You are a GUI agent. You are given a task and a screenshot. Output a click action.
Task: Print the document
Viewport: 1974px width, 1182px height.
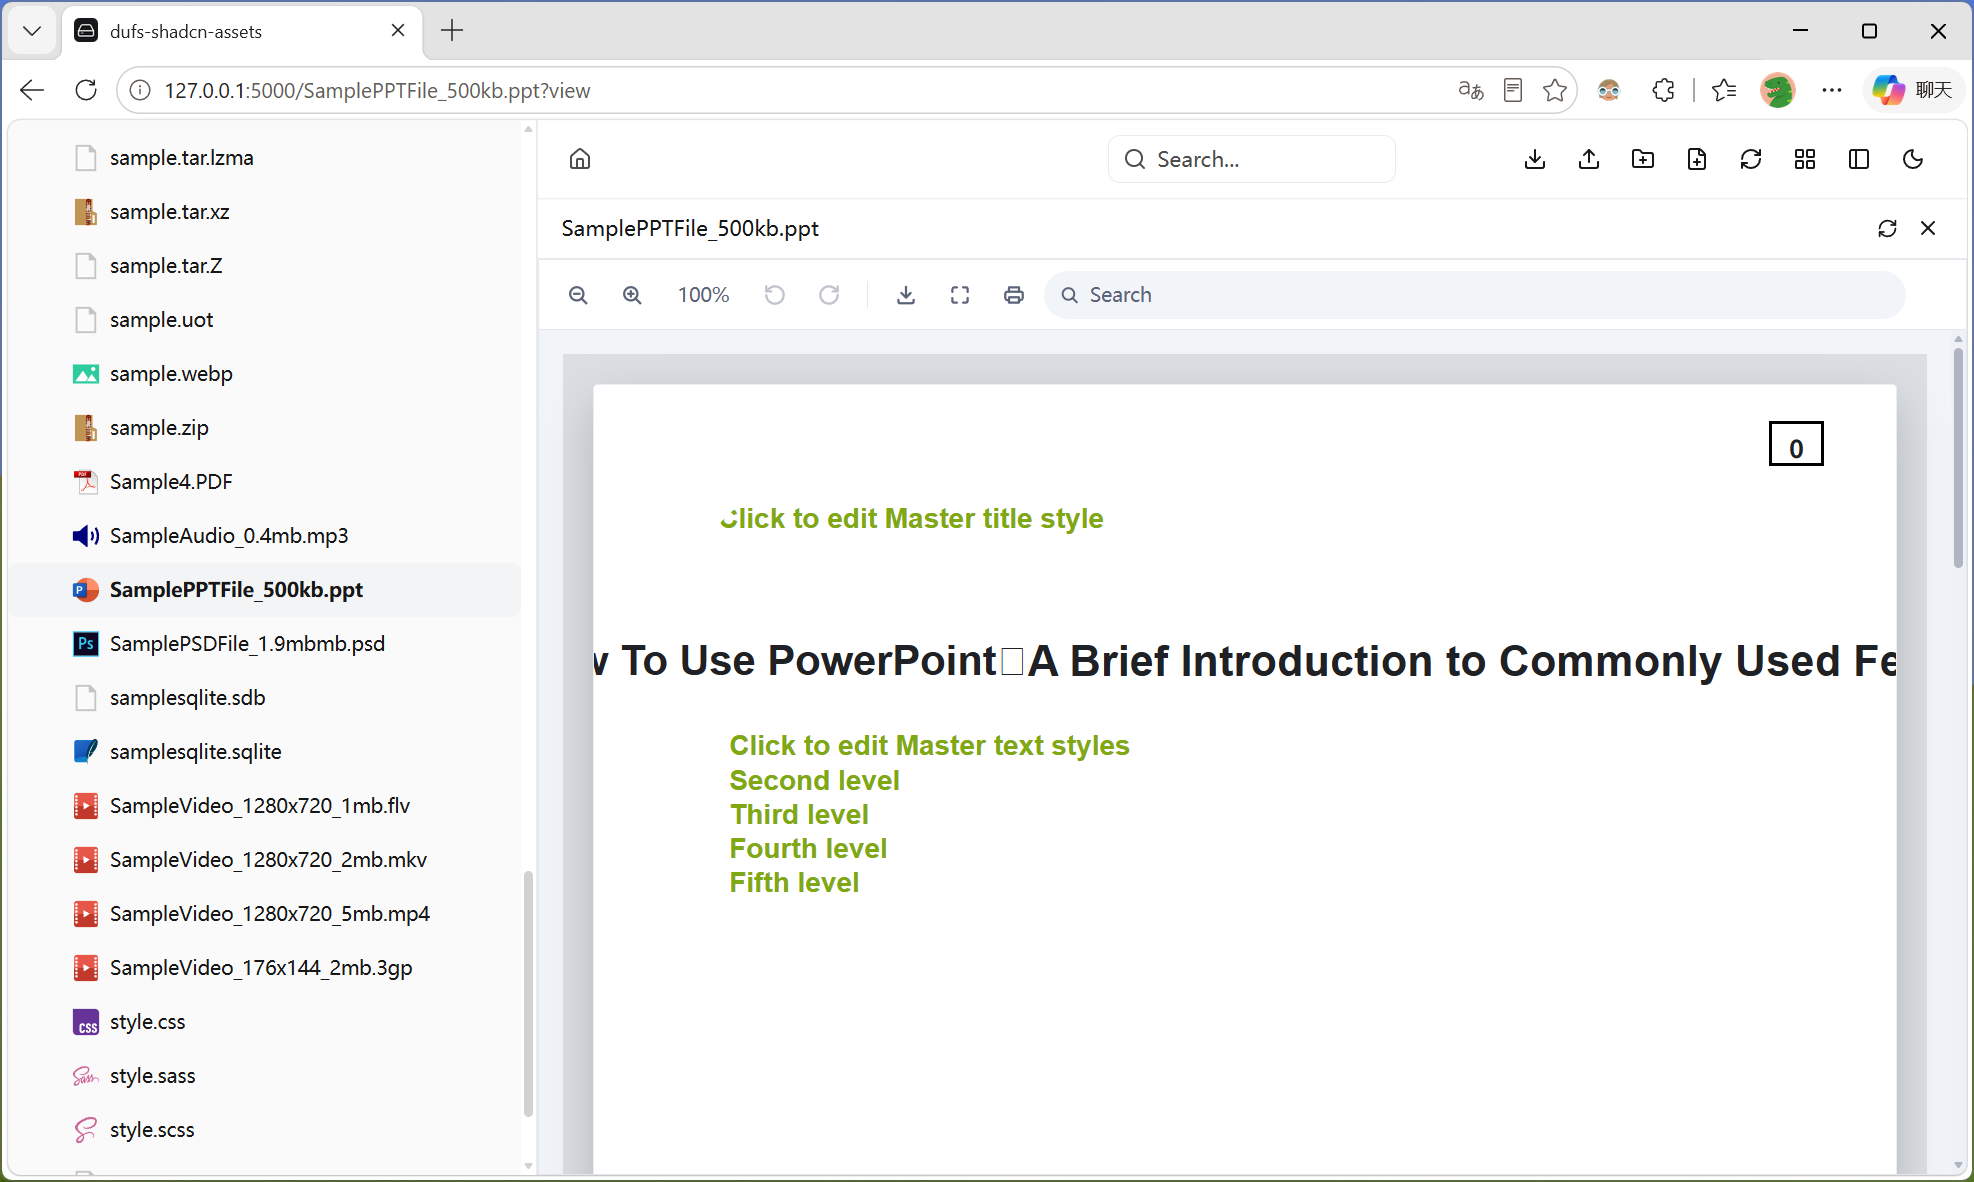(x=1014, y=295)
